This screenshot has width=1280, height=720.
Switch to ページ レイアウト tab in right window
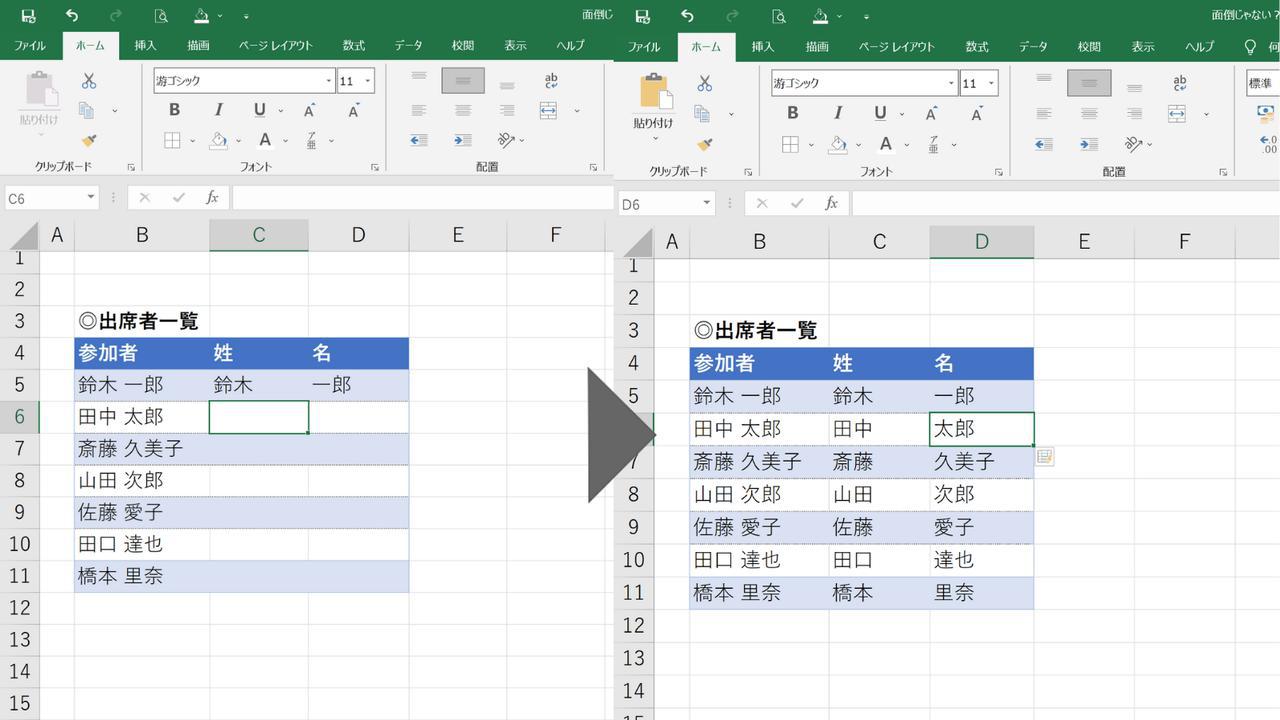(895, 47)
